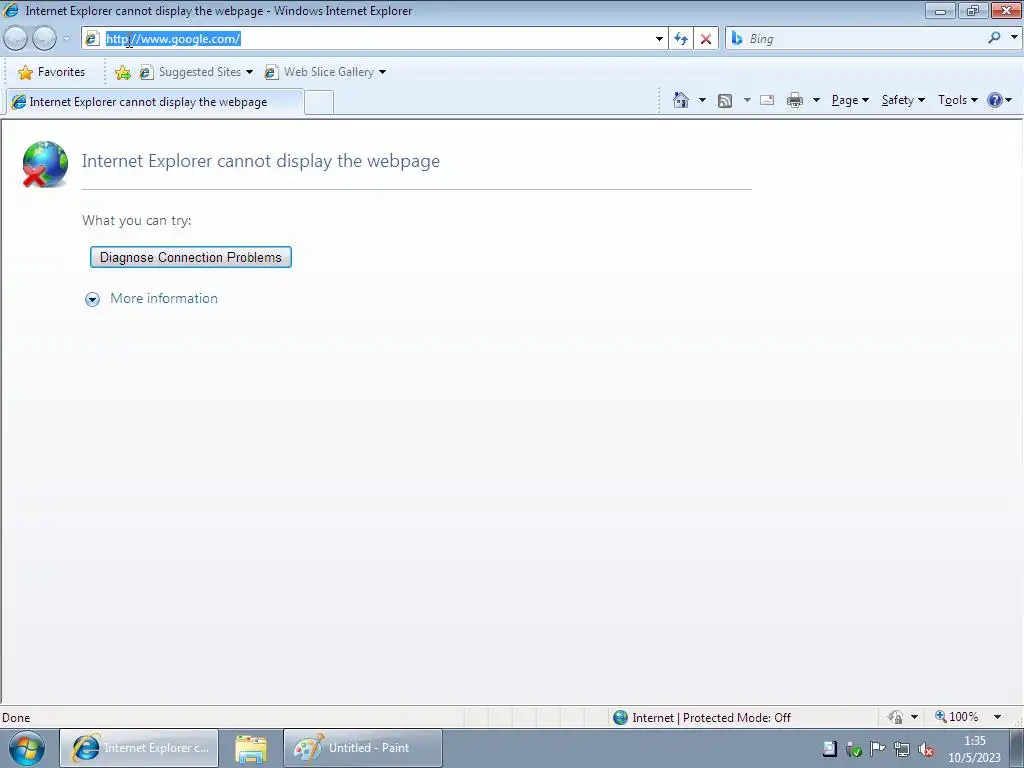Image resolution: width=1024 pixels, height=768 pixels.
Task: Click the 'Done' status bar text
Action: click(16, 718)
